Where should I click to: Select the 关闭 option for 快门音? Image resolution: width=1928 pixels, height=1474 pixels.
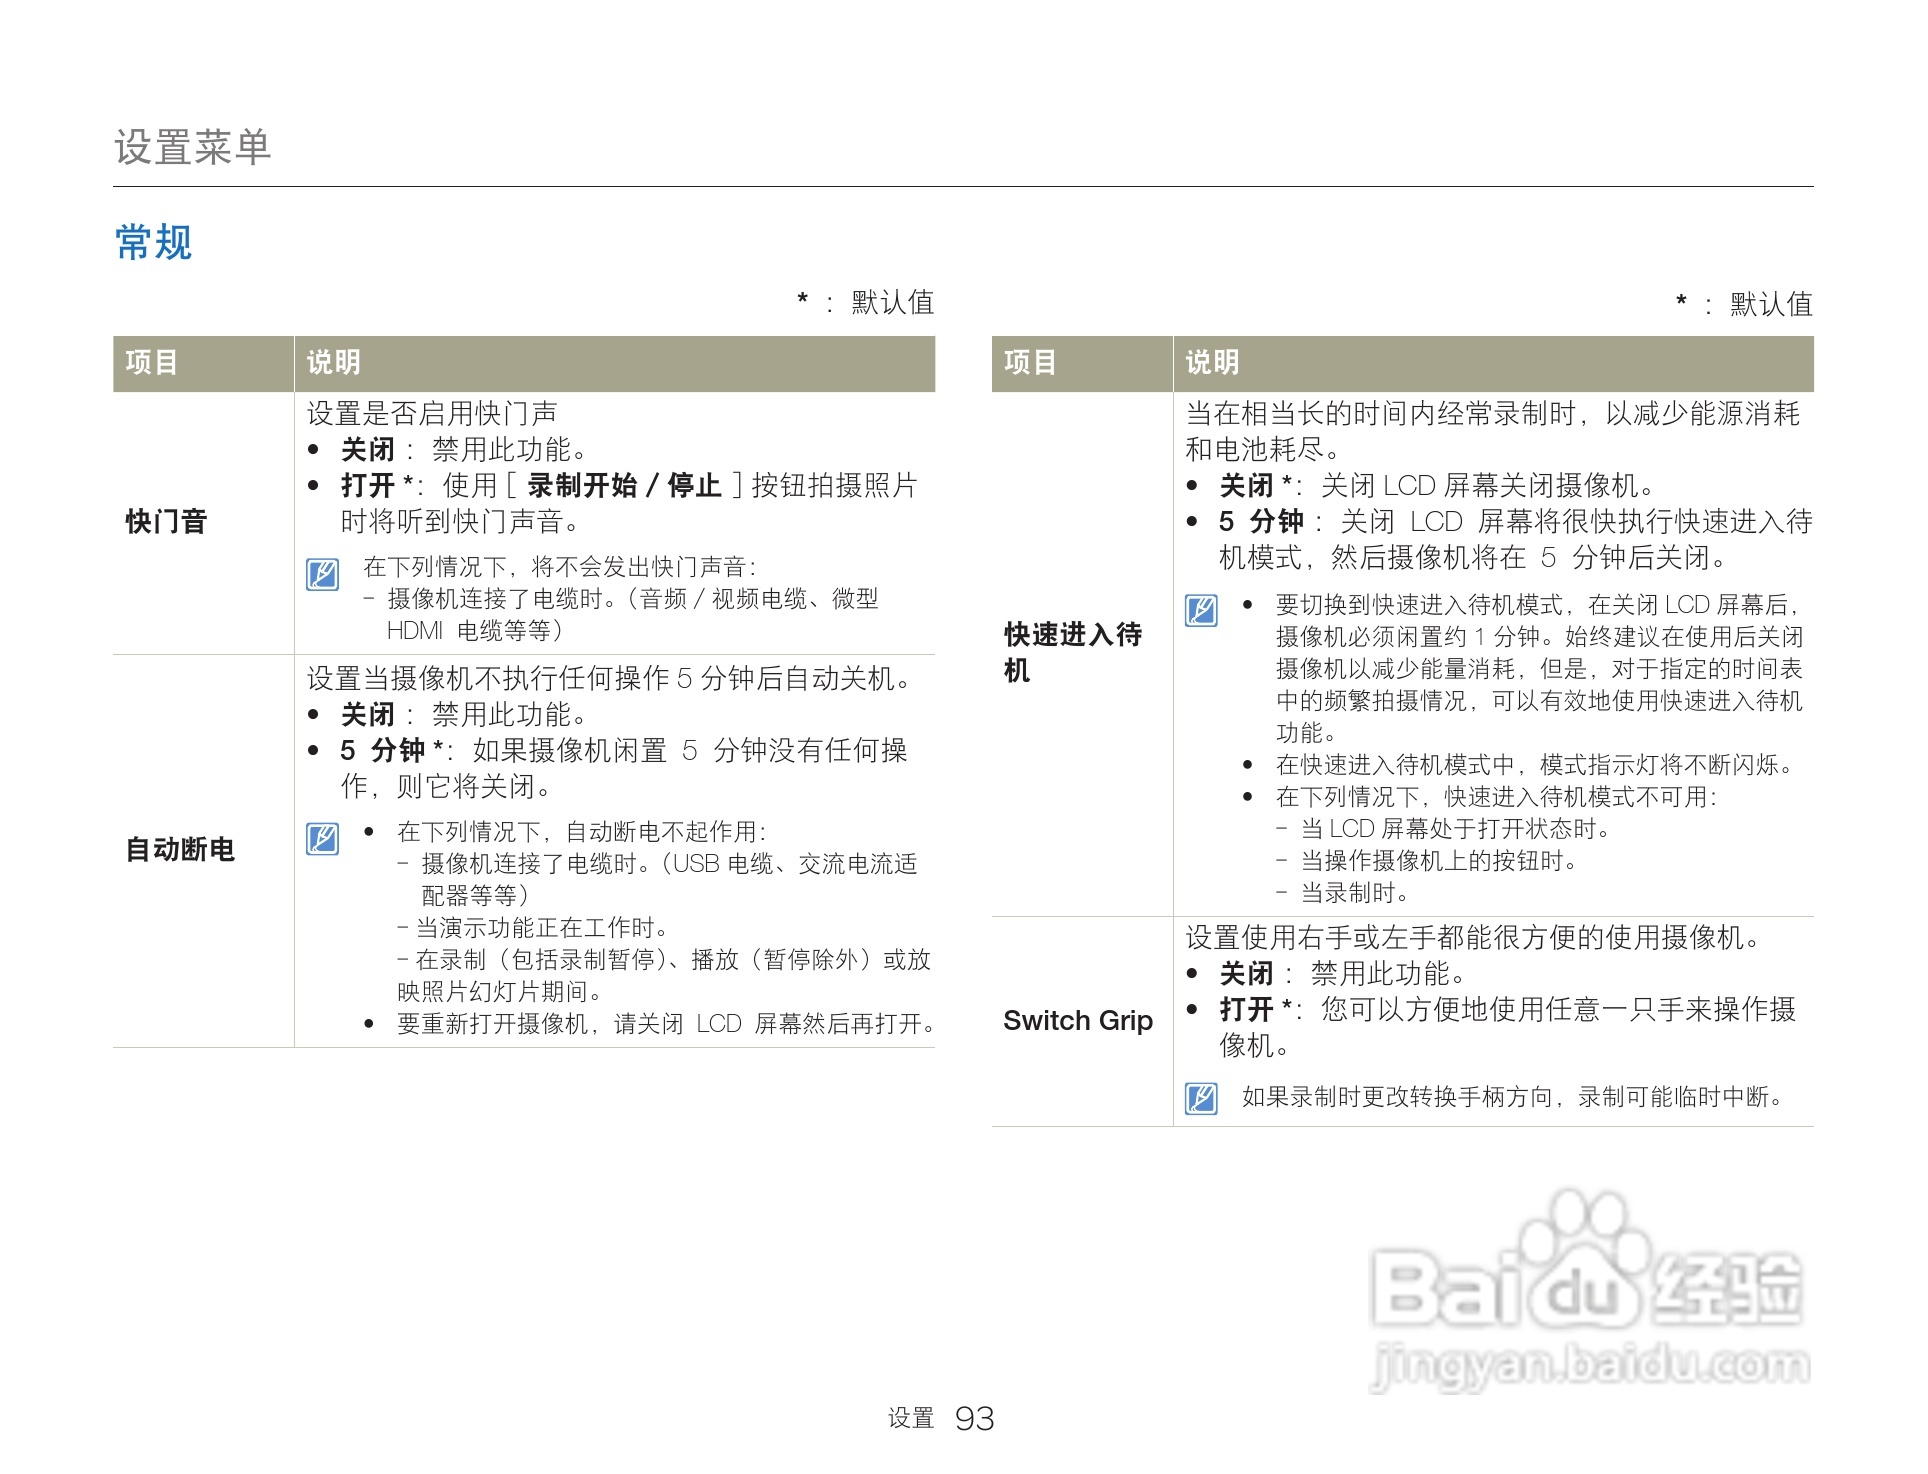[x=366, y=449]
